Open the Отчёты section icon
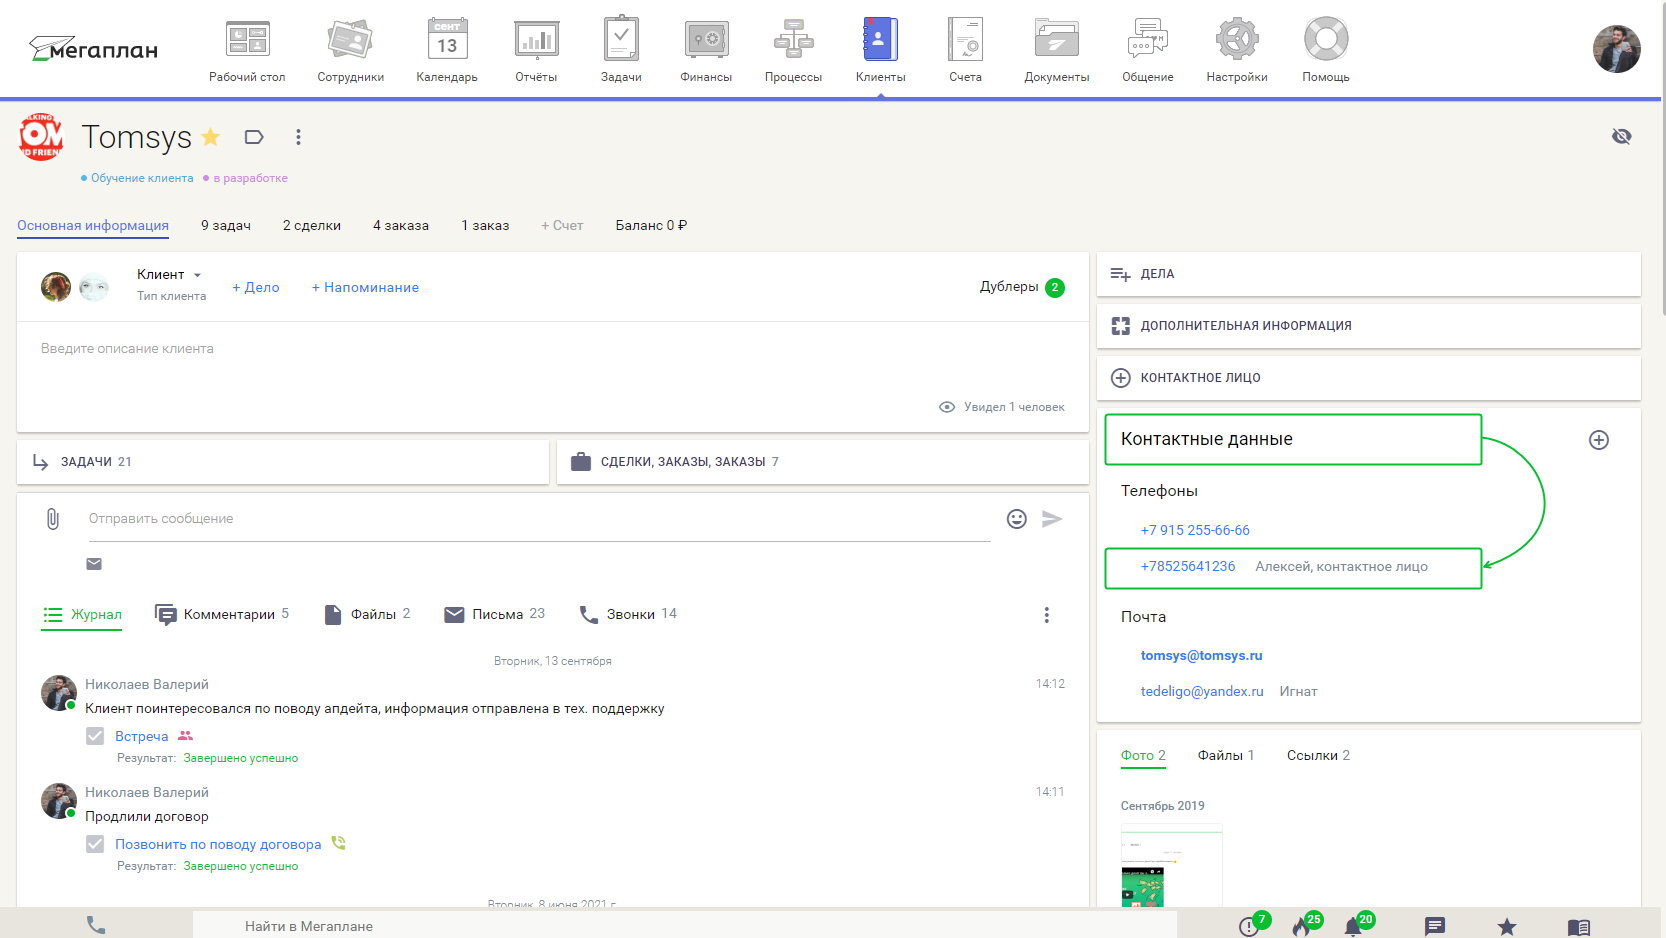 (x=536, y=40)
